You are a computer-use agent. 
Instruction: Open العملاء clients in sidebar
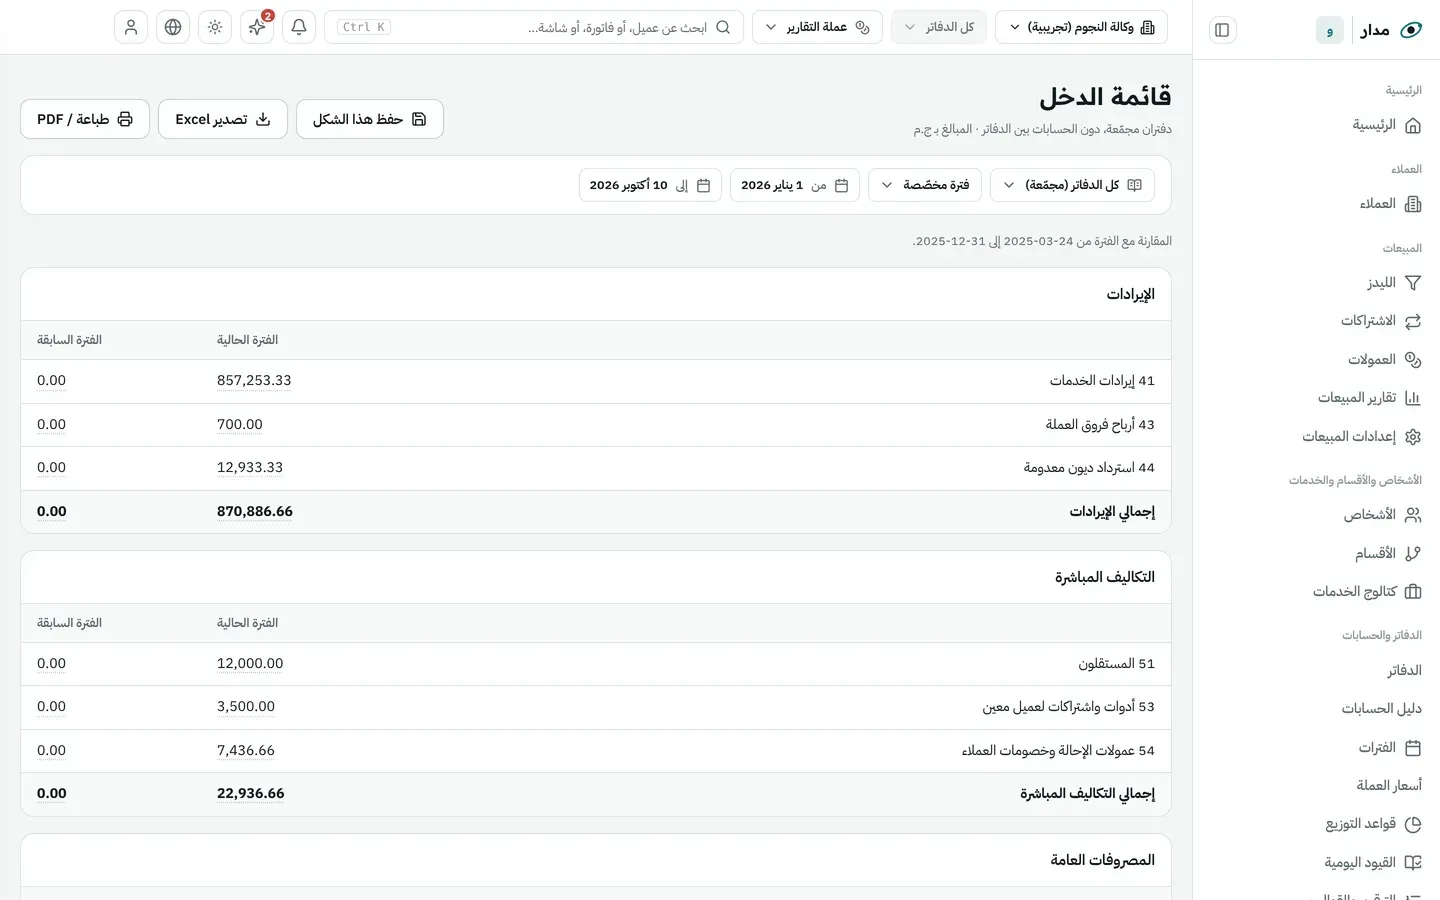click(x=1317, y=204)
